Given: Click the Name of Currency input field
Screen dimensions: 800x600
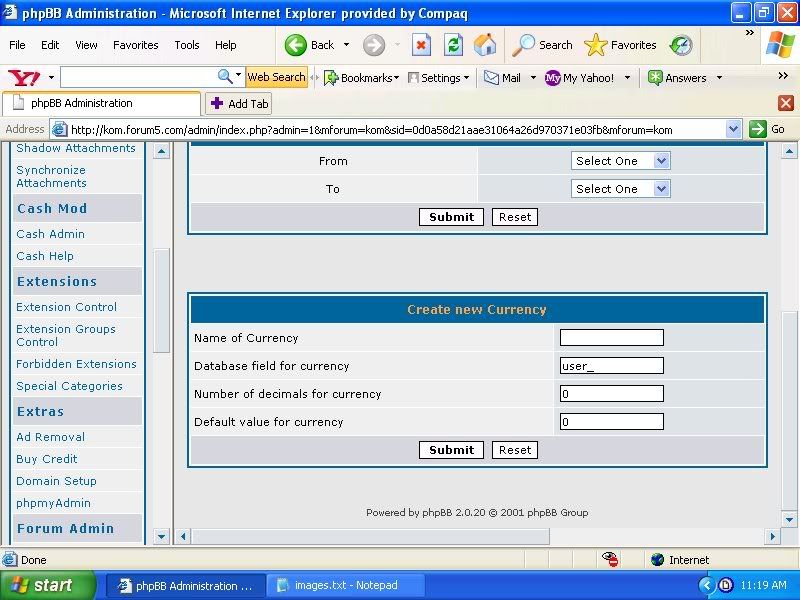Looking at the screenshot, I should pos(611,338).
